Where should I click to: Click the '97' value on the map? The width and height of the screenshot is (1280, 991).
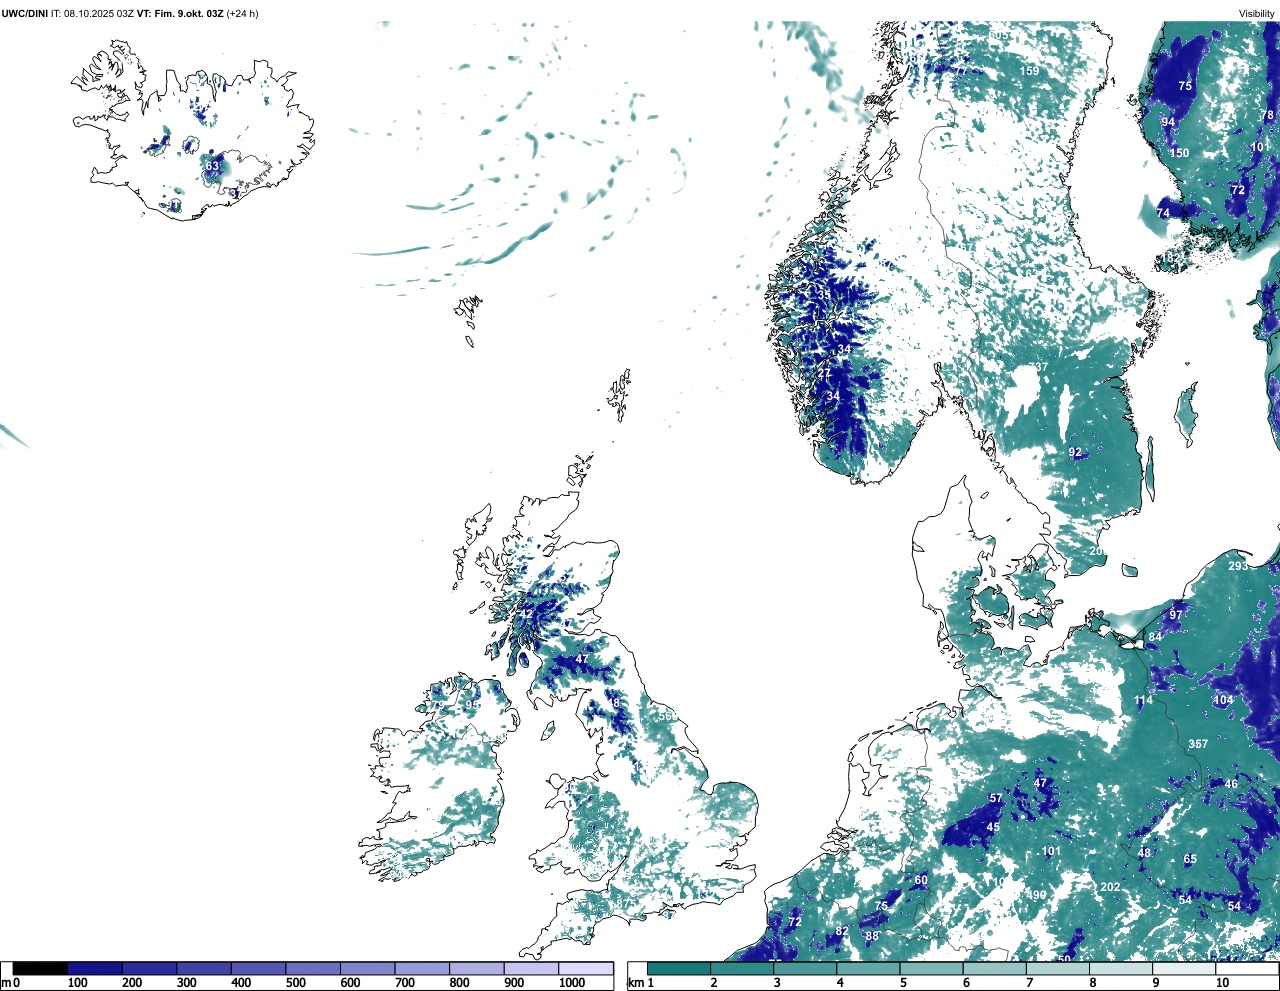[x=1176, y=615]
